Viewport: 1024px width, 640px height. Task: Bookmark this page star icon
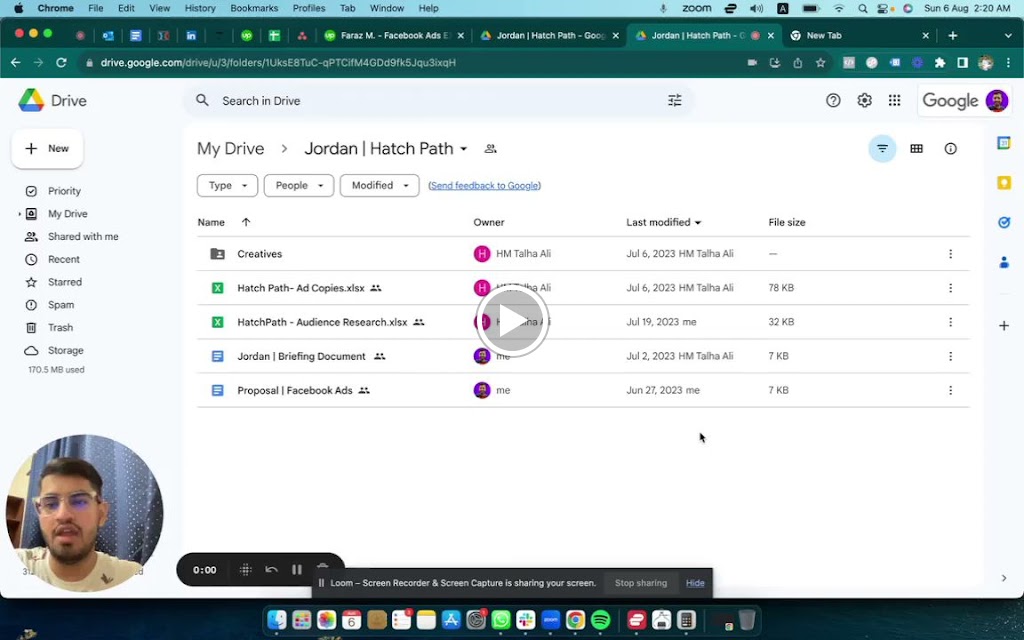coord(820,63)
